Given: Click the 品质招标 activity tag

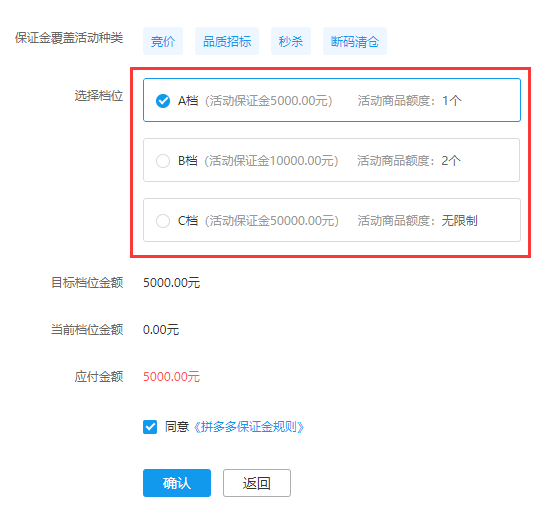Looking at the screenshot, I should coord(227,41).
